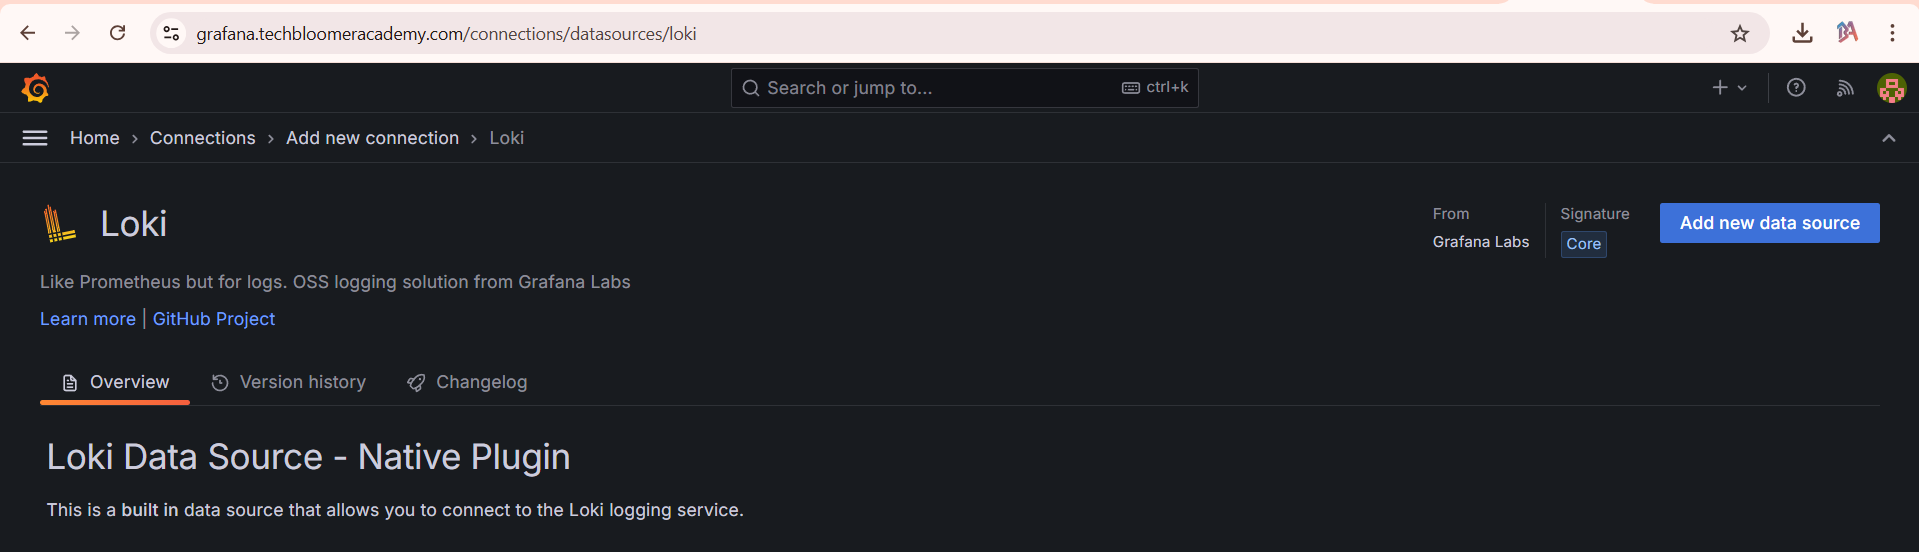Collapse the top search bar chevron

(x=1888, y=138)
